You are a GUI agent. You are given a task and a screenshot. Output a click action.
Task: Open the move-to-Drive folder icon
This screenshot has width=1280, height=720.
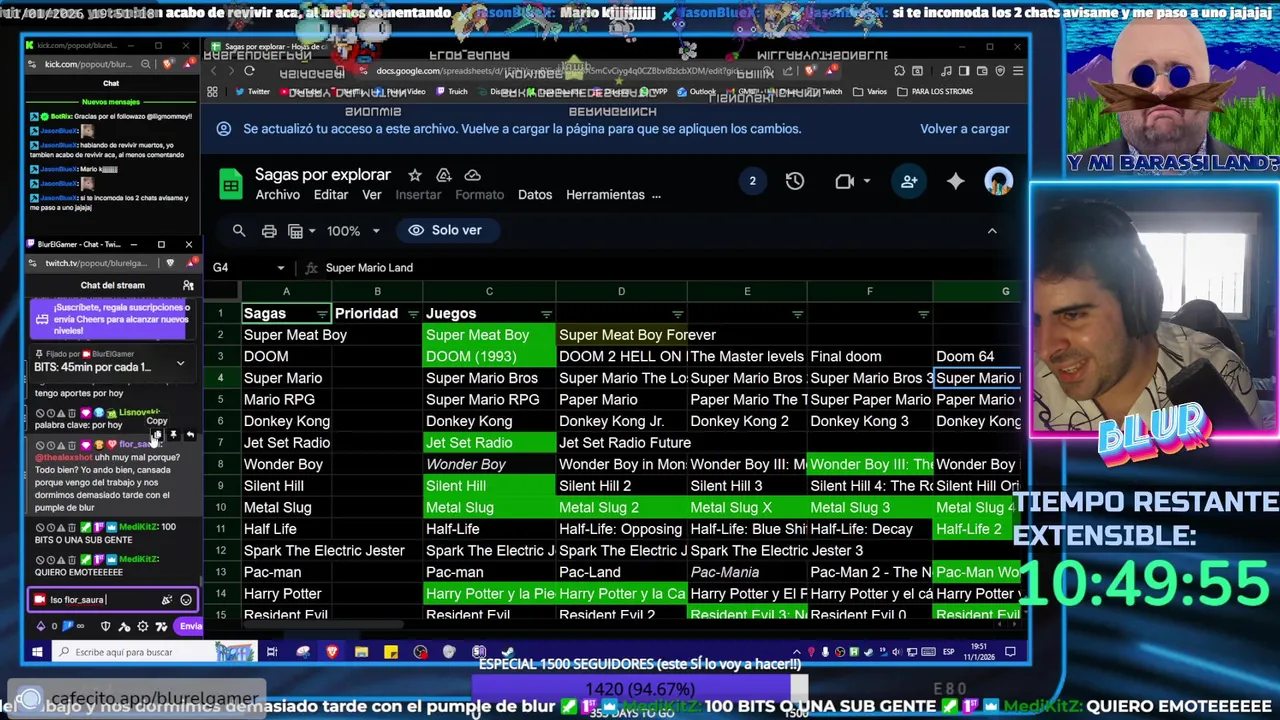click(444, 175)
